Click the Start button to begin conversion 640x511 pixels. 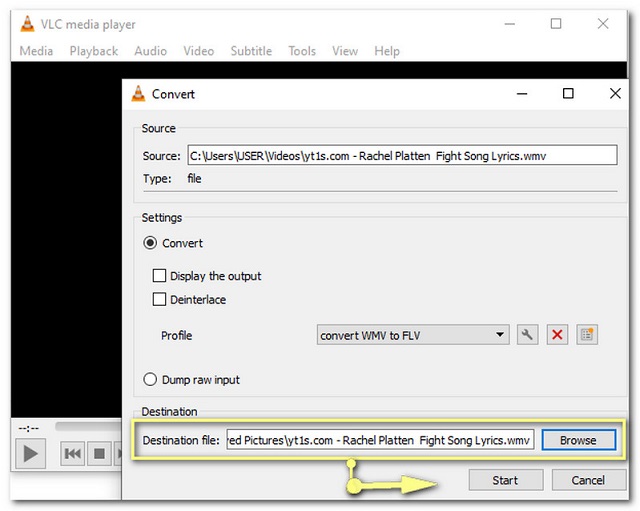(506, 480)
